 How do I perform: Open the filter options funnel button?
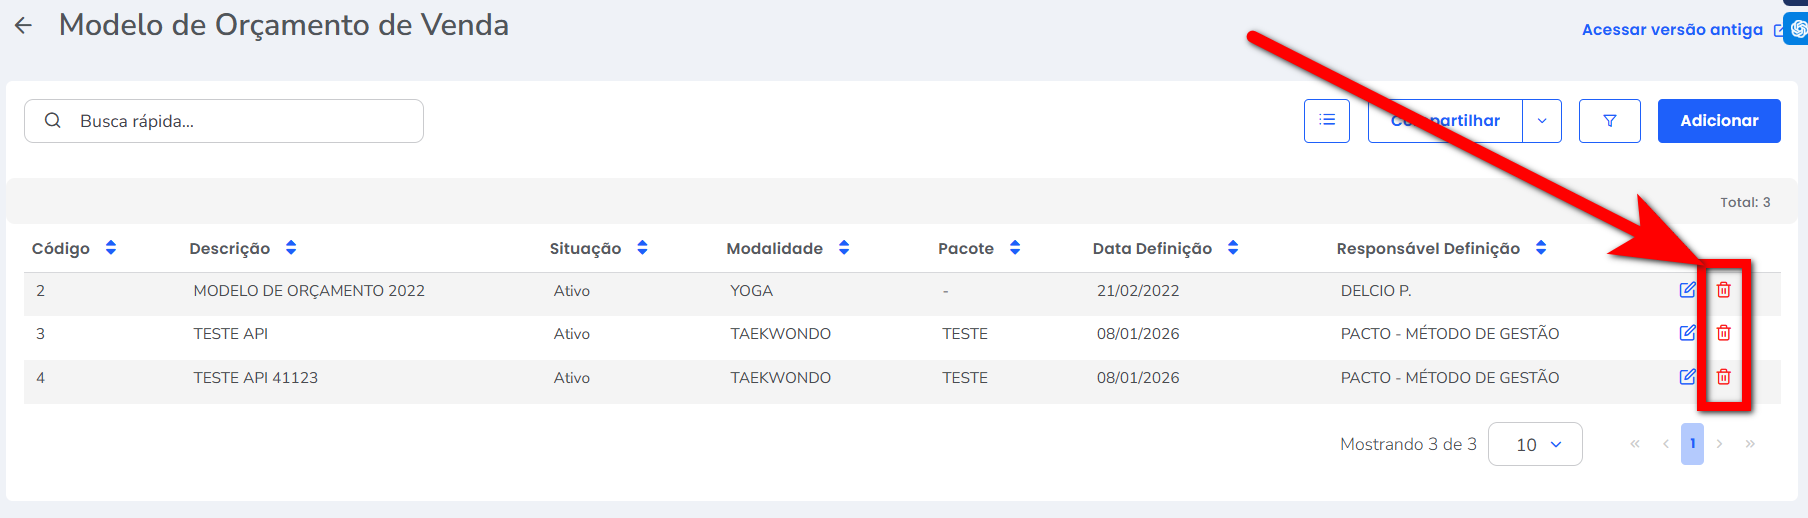coord(1609,121)
